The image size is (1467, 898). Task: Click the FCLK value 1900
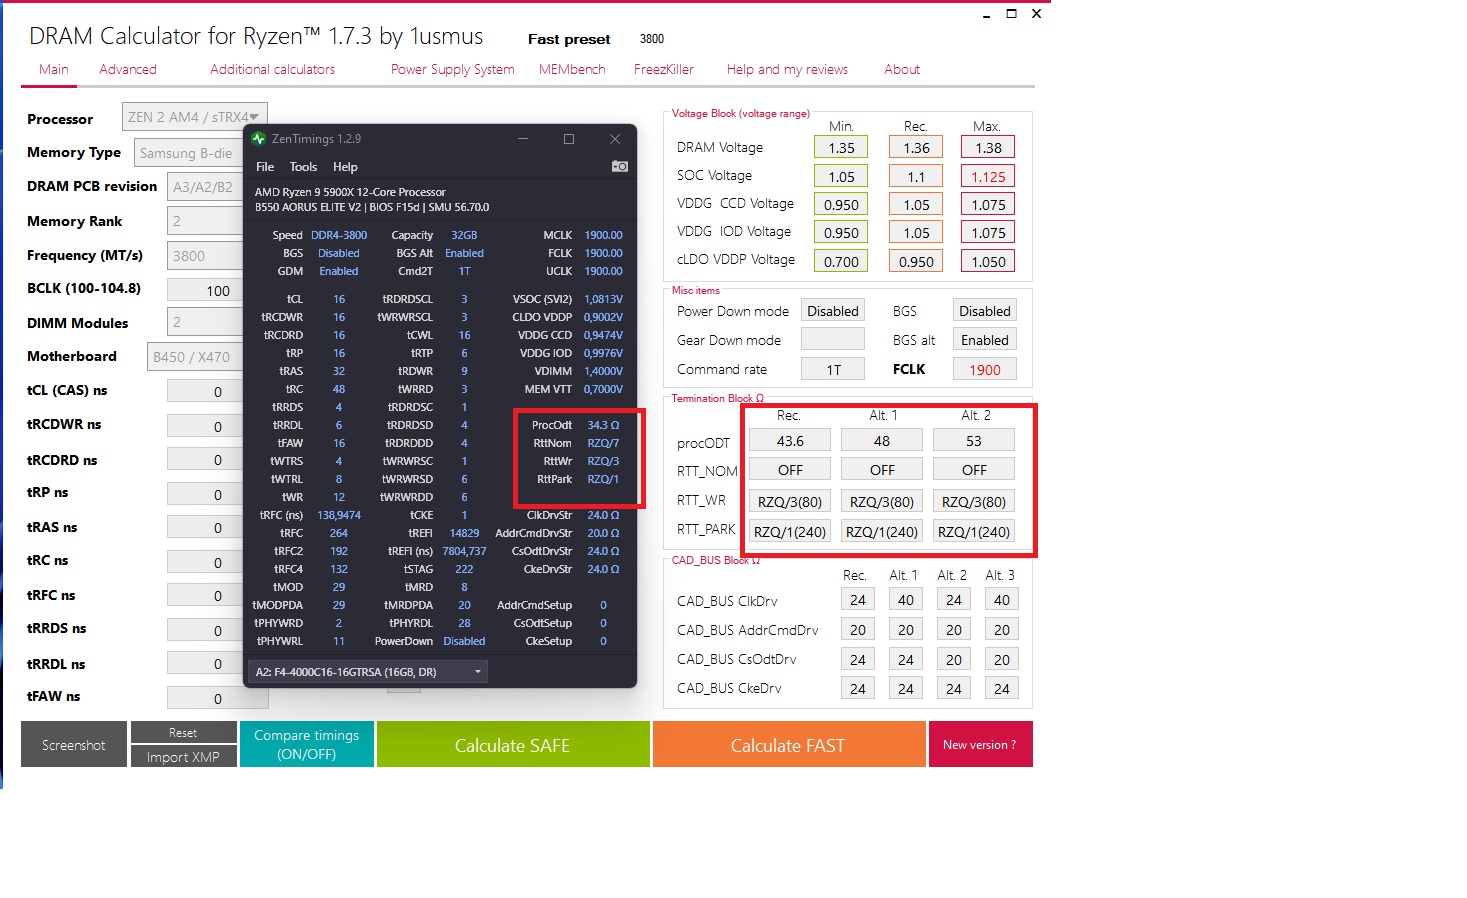(x=985, y=369)
